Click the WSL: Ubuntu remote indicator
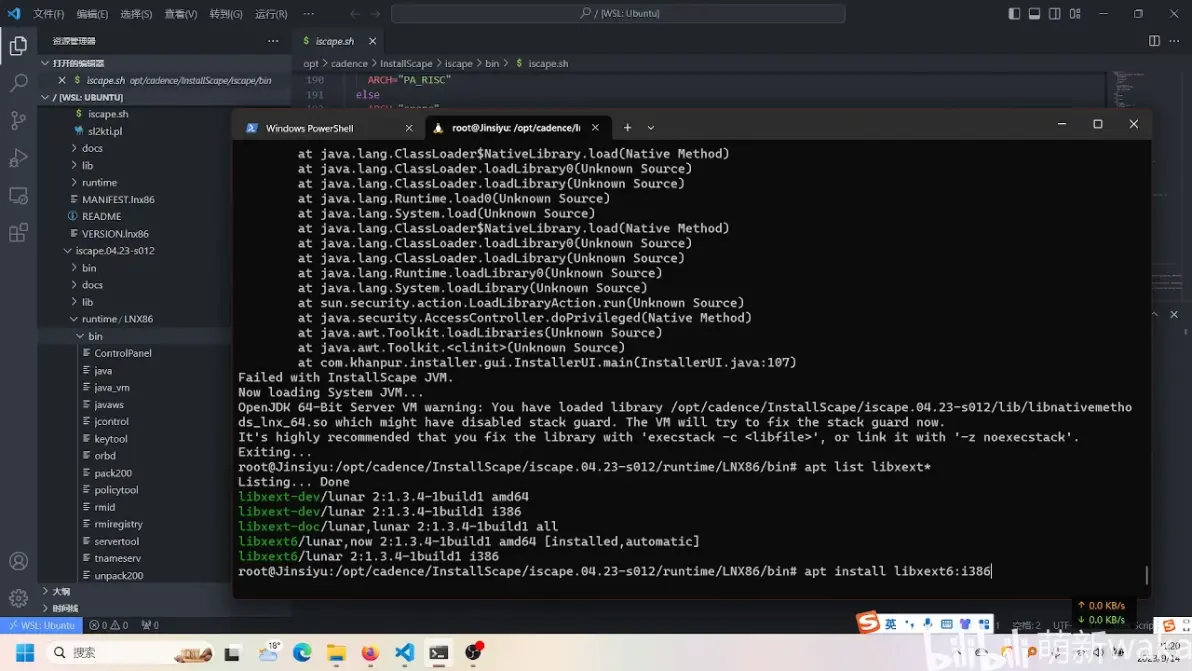The width and height of the screenshot is (1192, 671). [41, 625]
